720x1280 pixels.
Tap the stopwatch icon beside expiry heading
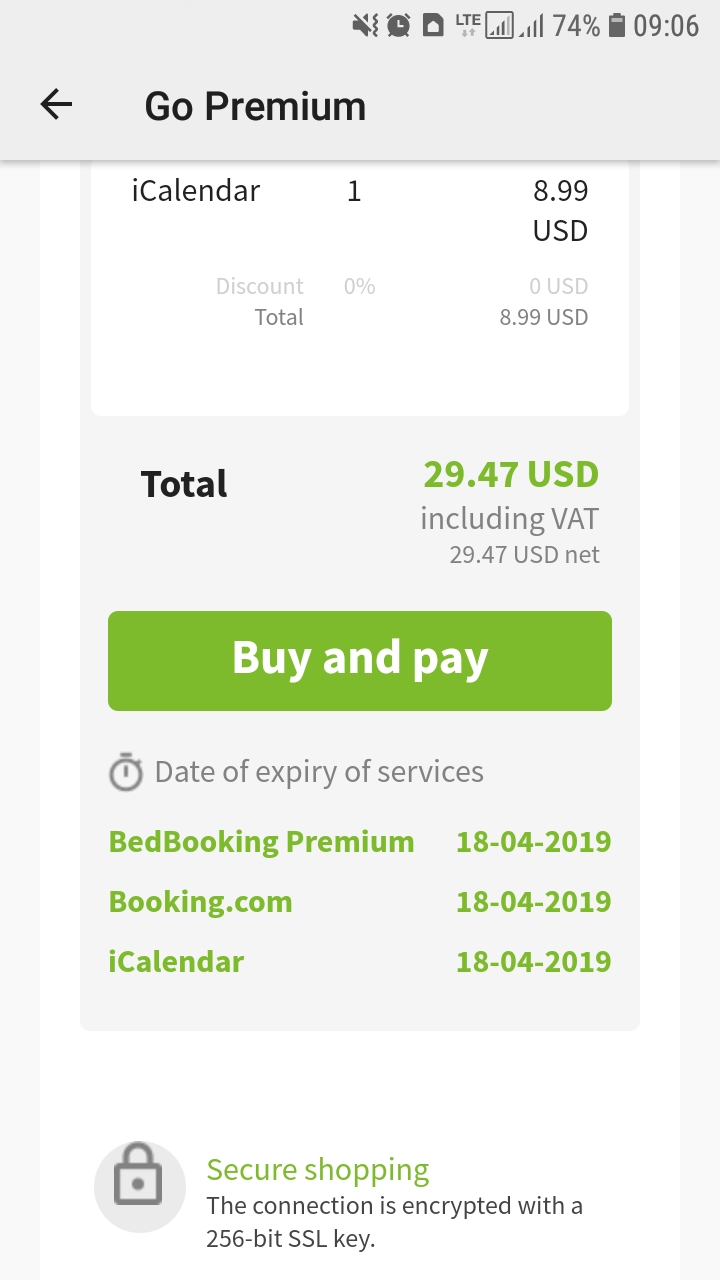click(x=126, y=773)
